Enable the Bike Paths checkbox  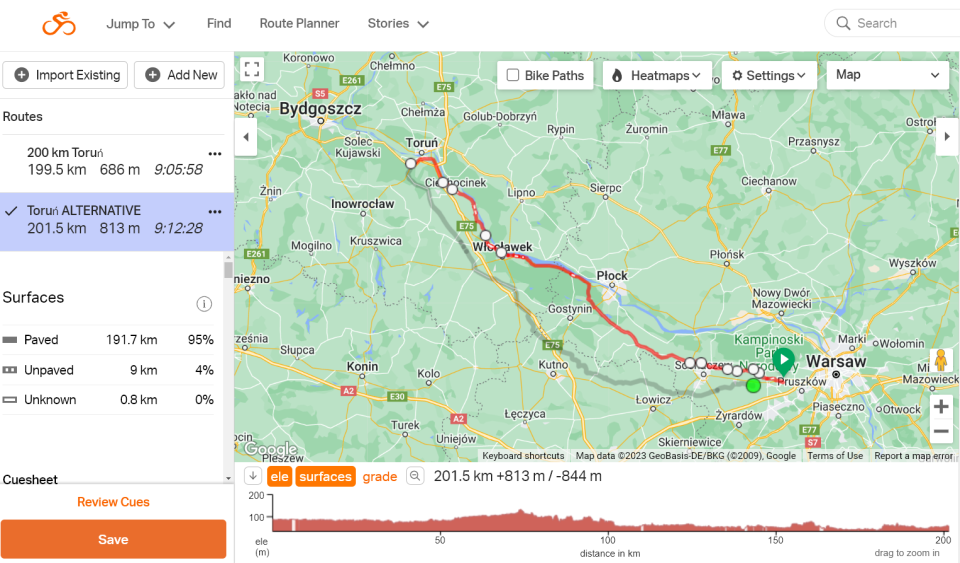(x=513, y=75)
